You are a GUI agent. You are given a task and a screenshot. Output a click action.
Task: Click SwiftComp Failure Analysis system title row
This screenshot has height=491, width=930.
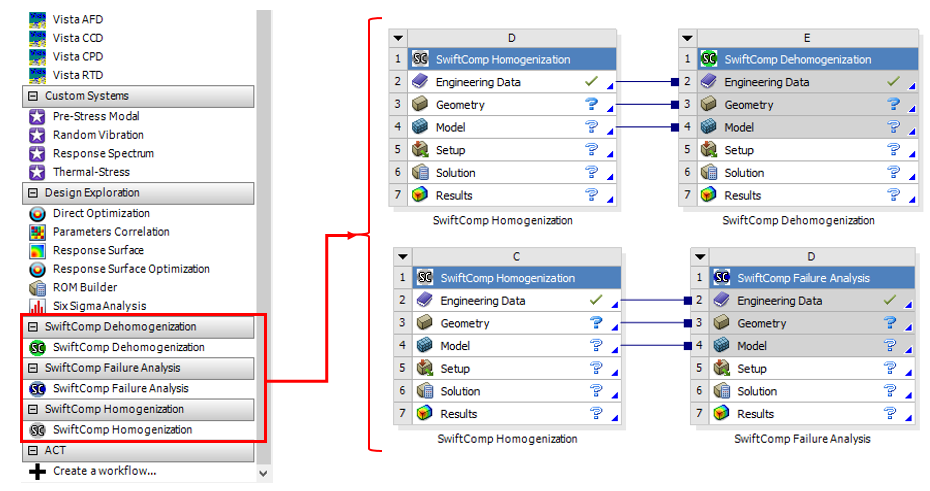(813, 278)
